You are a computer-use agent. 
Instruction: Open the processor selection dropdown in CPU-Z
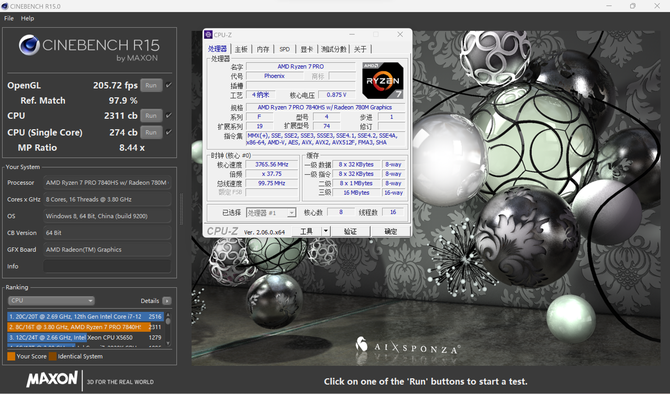pos(271,212)
